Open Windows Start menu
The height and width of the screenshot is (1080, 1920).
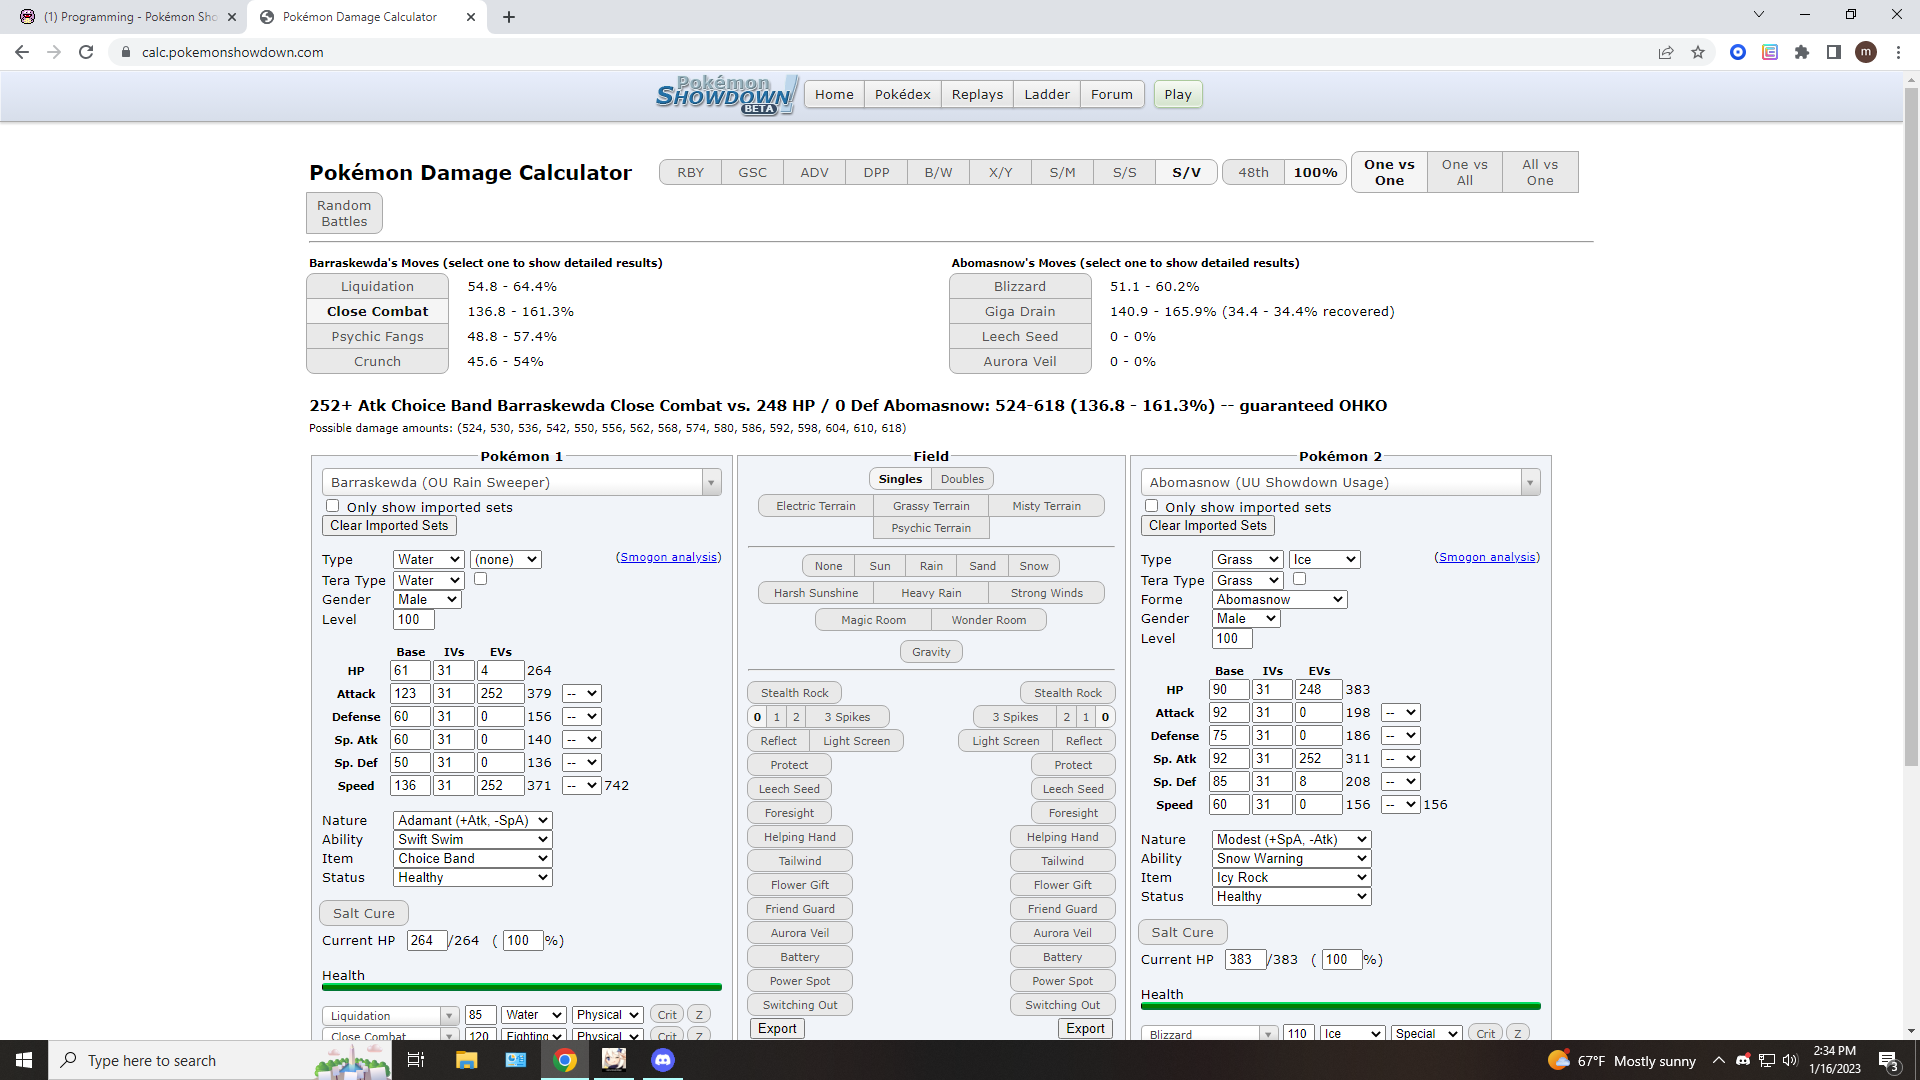24,1060
